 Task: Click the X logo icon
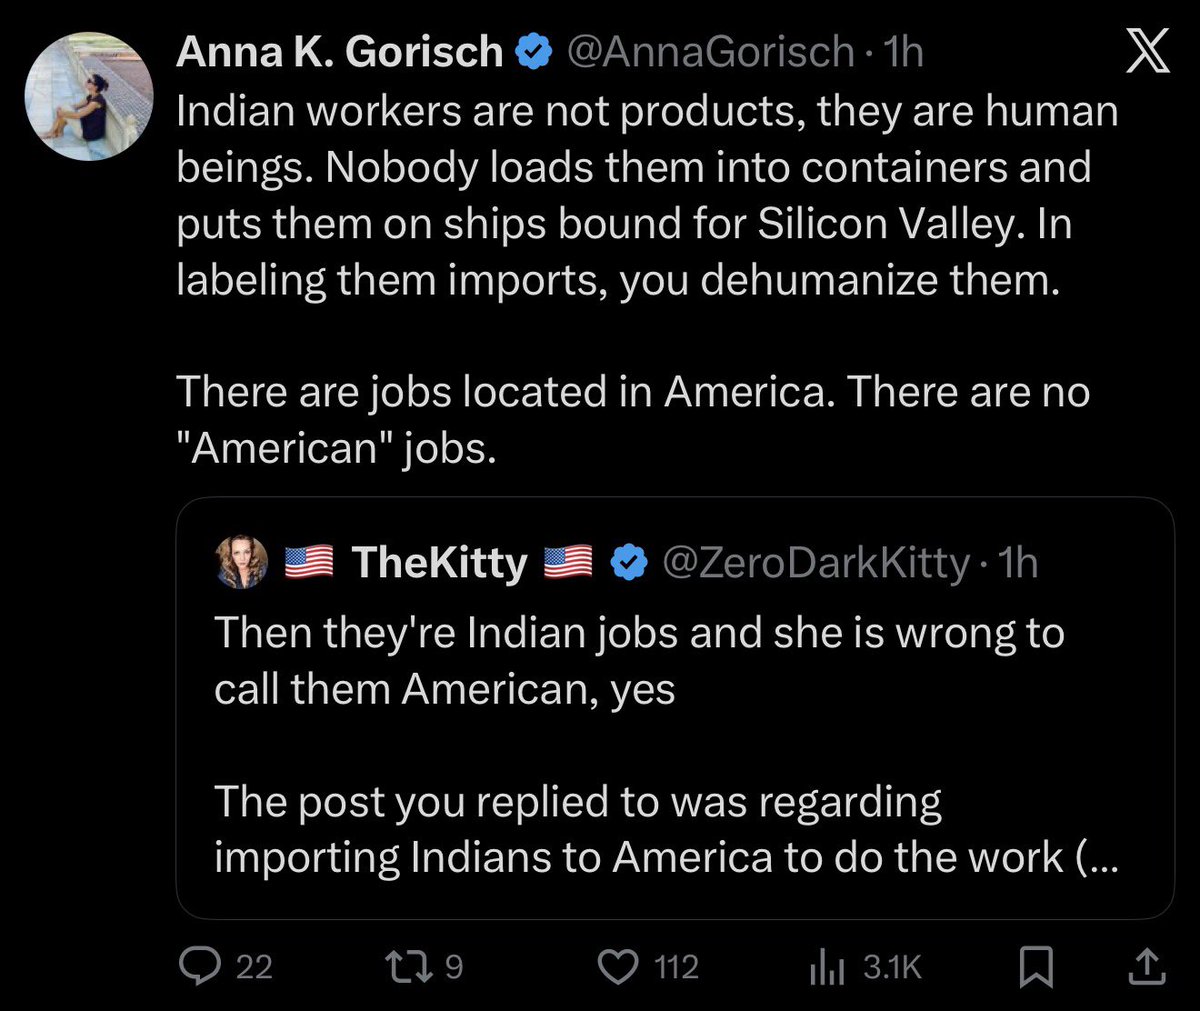point(1148,52)
